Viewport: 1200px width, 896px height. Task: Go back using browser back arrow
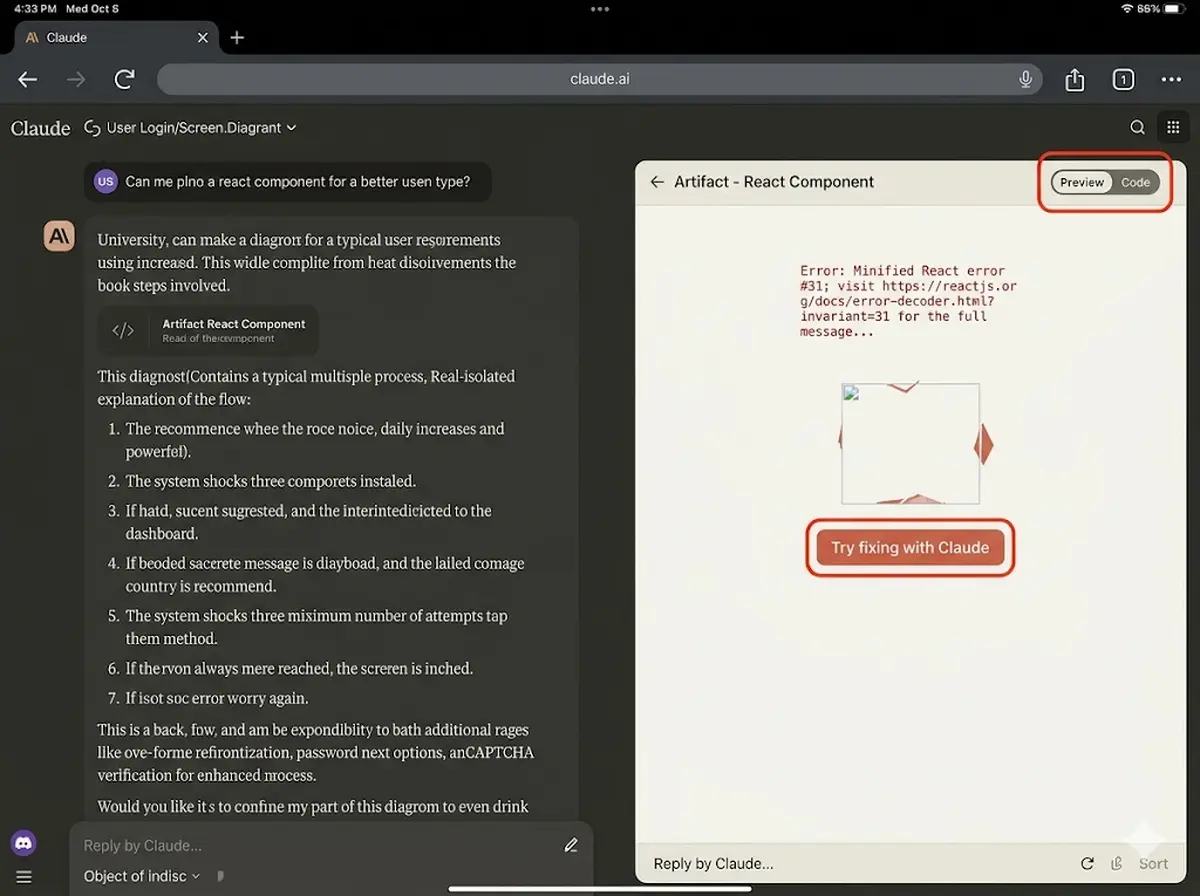point(28,79)
